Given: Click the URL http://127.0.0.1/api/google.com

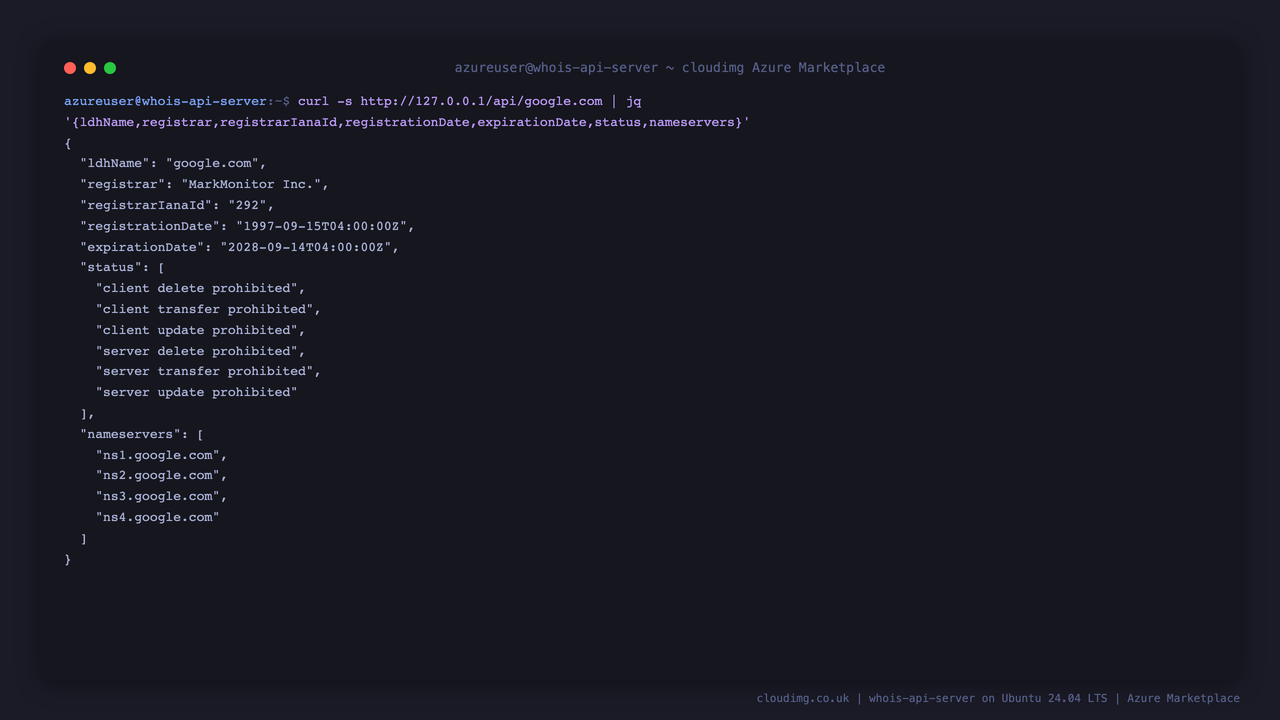Looking at the screenshot, I should point(481,101).
